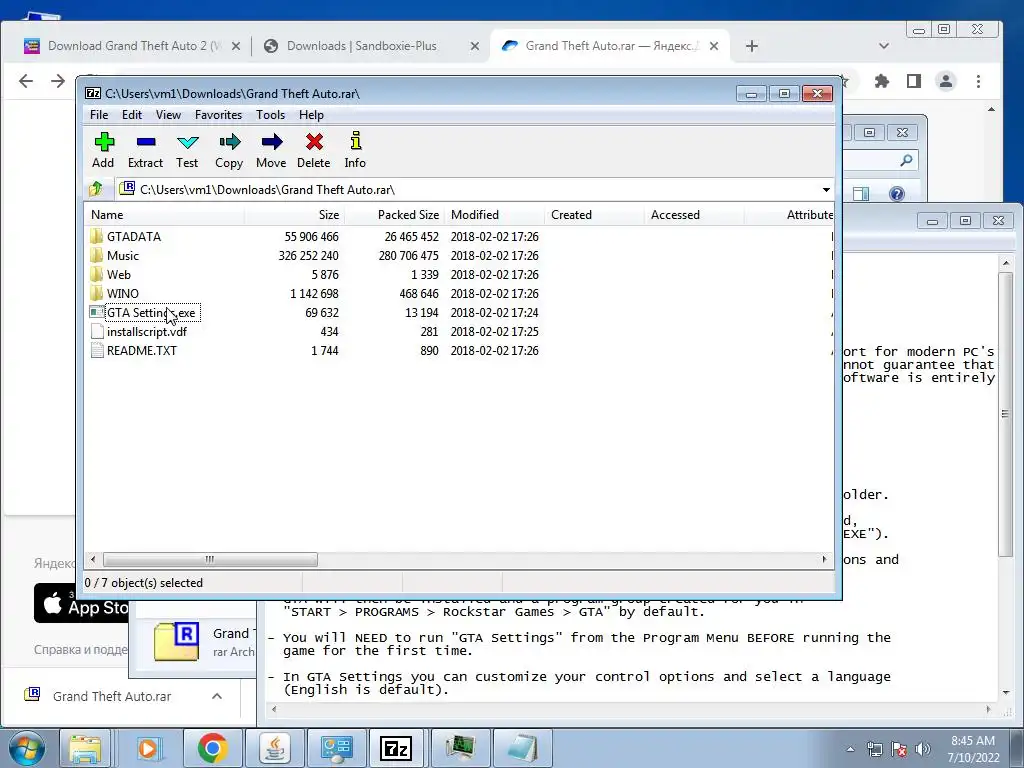Sort by Size column header

click(x=294, y=215)
